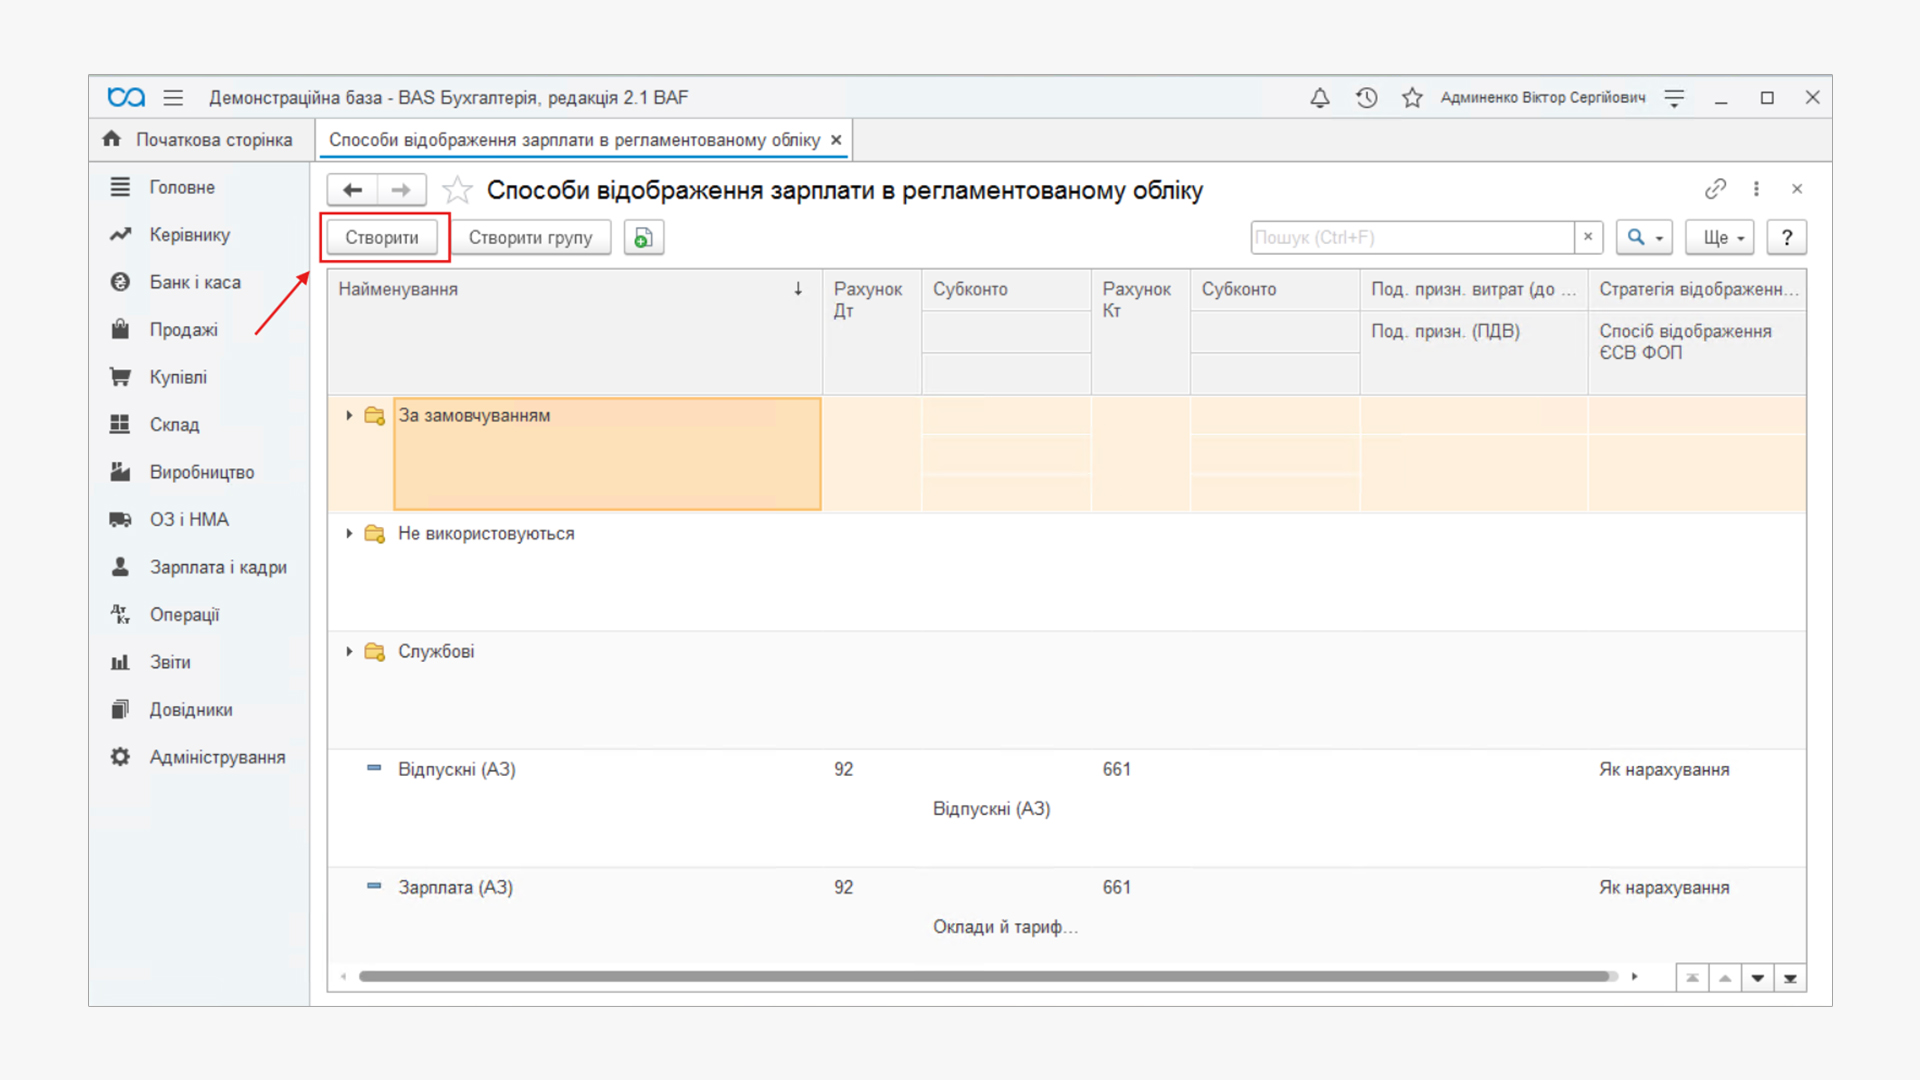Open Зарплата і кадри sidebar section

tap(217, 567)
